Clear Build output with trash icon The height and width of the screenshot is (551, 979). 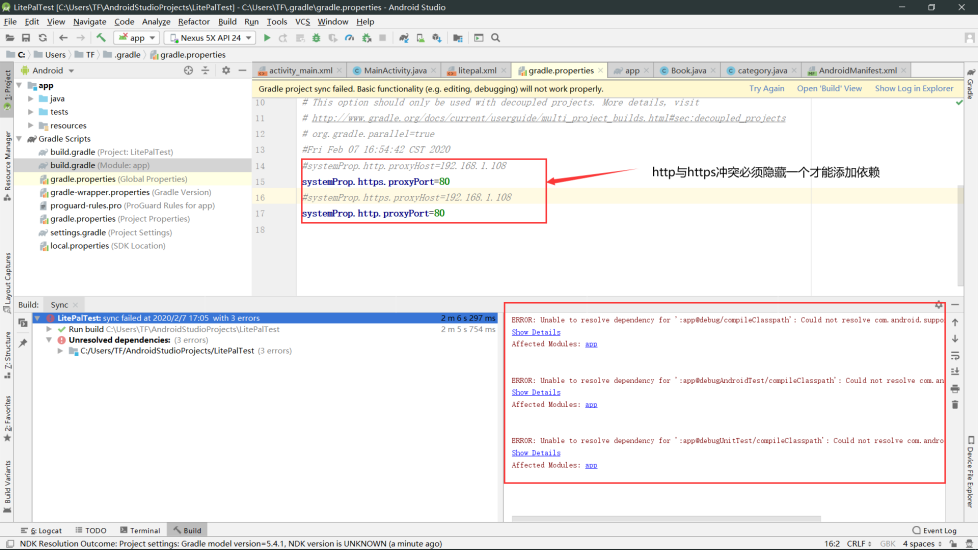coord(955,405)
